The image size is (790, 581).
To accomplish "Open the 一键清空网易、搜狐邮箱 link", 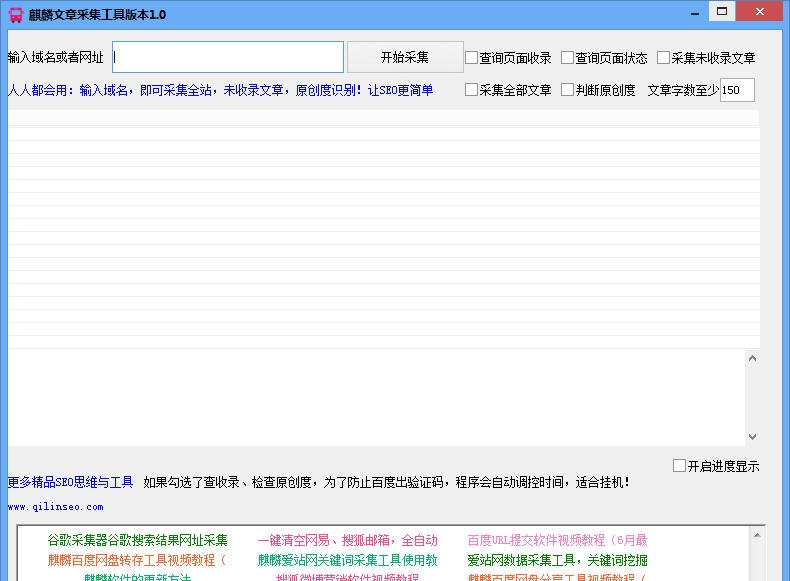I will pos(347,540).
